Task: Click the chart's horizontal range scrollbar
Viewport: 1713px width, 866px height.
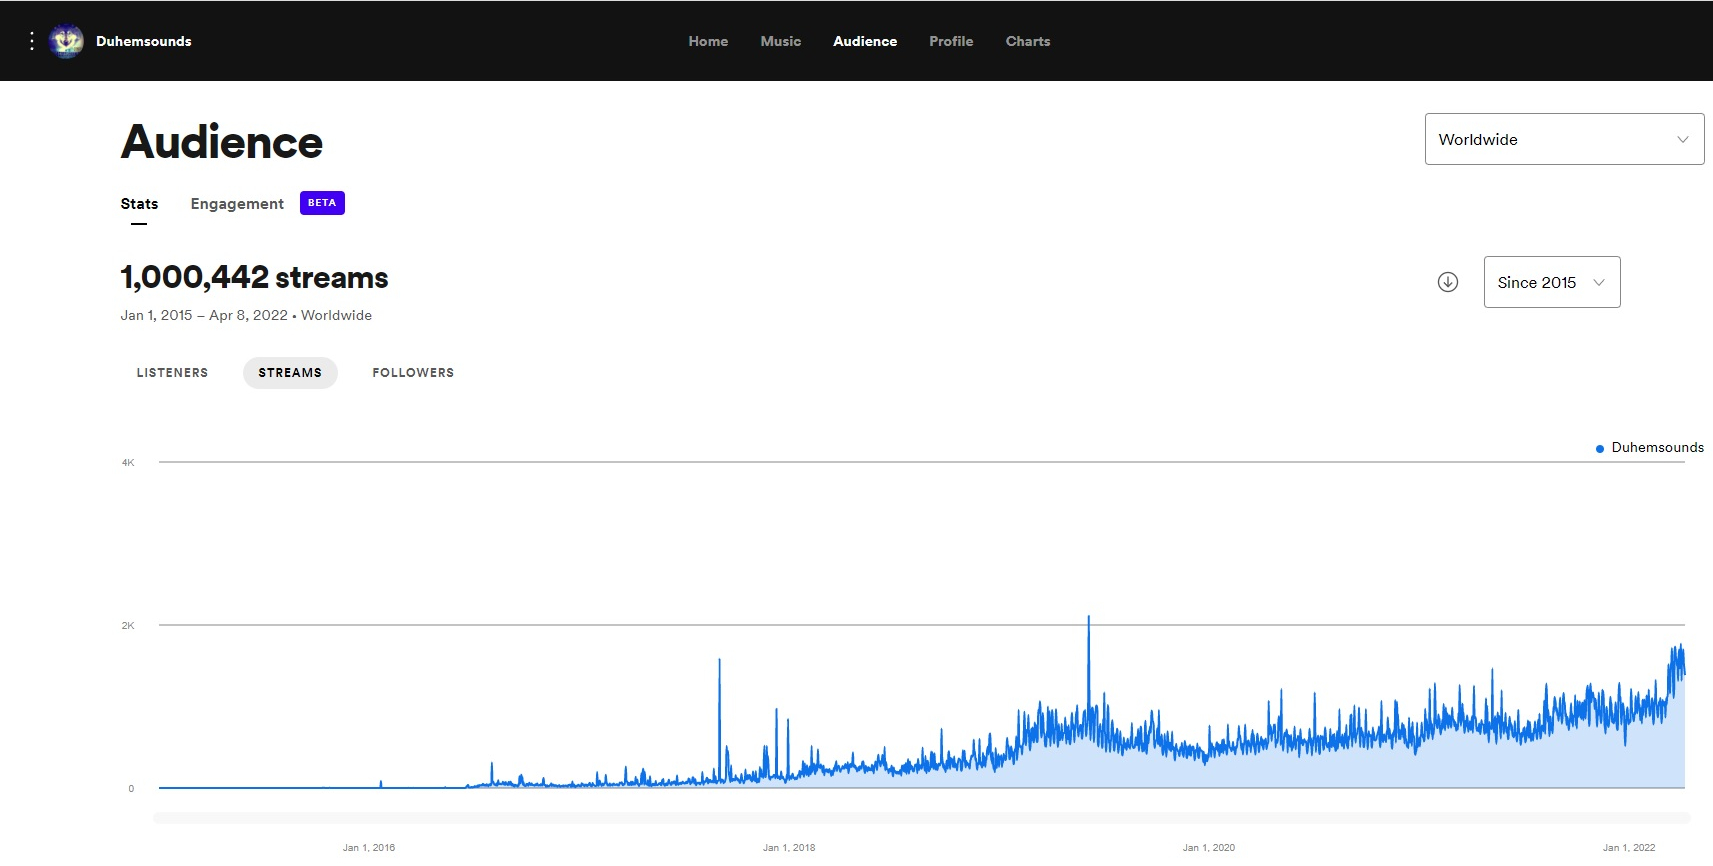Action: coord(920,818)
